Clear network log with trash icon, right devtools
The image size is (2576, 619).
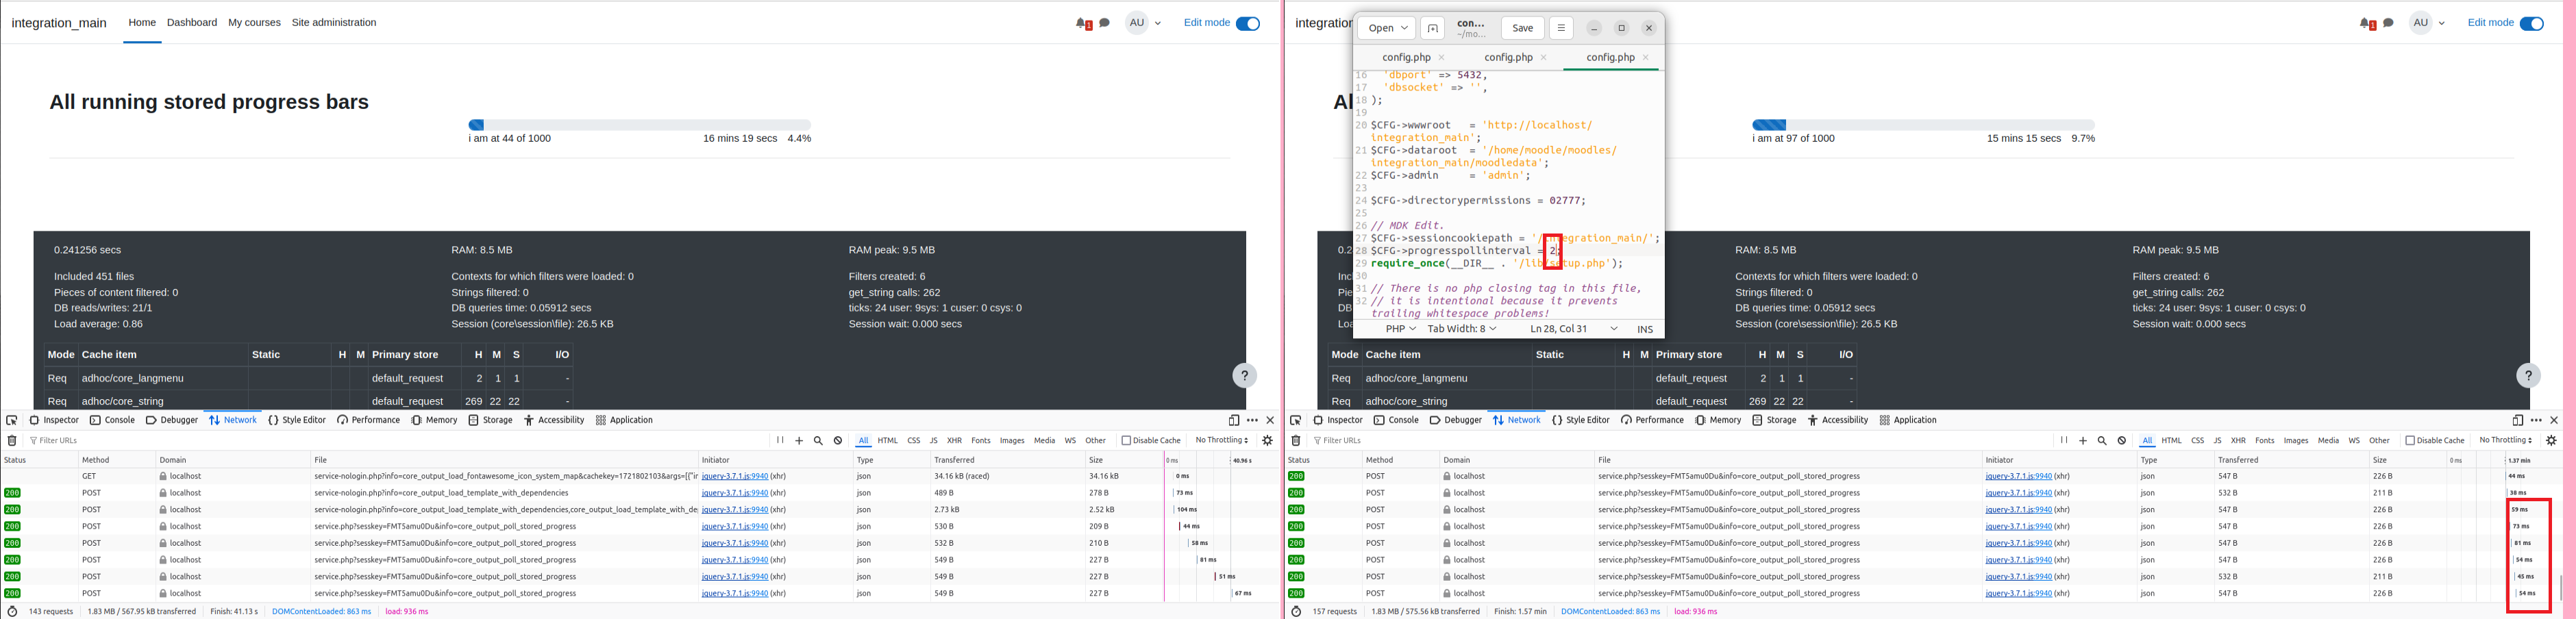pos(1296,441)
